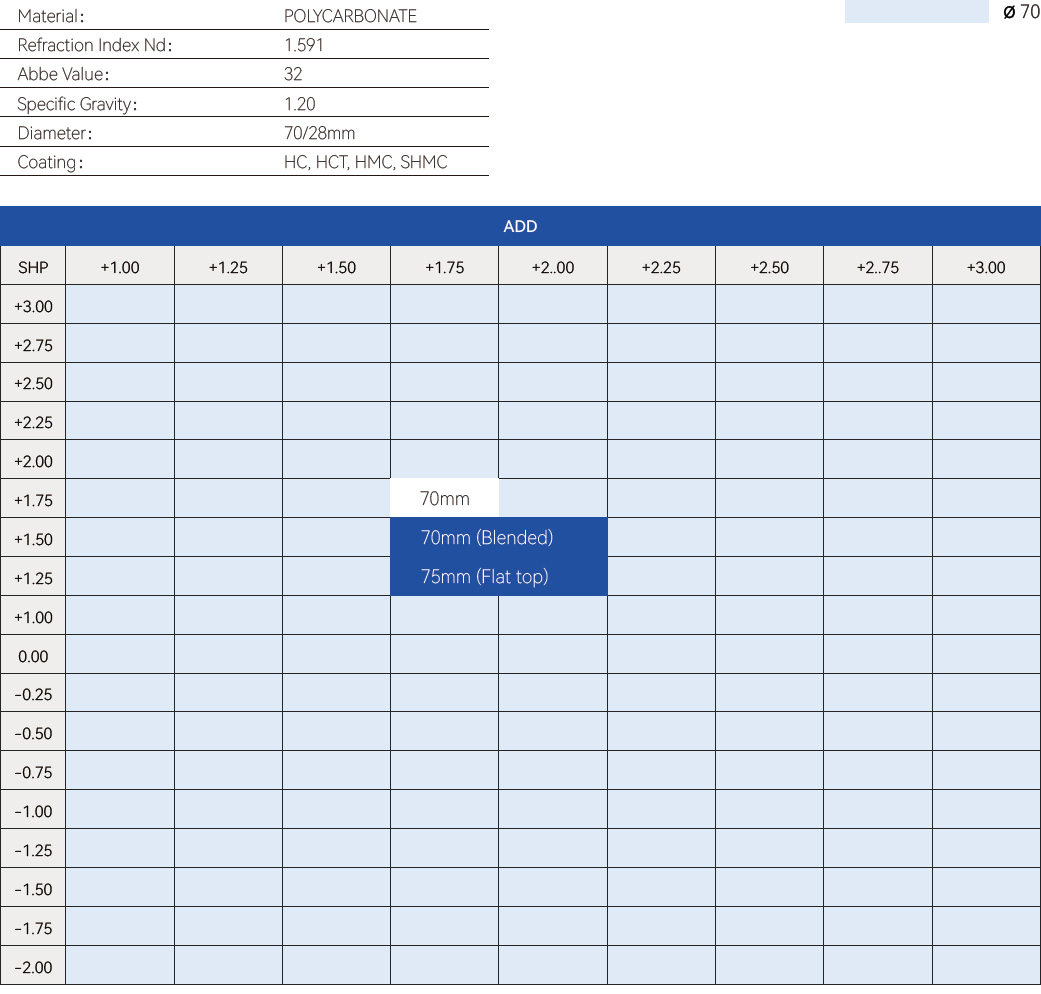1041x994 pixels.
Task: Select the 70mm legend entry
Action: [x=444, y=499]
